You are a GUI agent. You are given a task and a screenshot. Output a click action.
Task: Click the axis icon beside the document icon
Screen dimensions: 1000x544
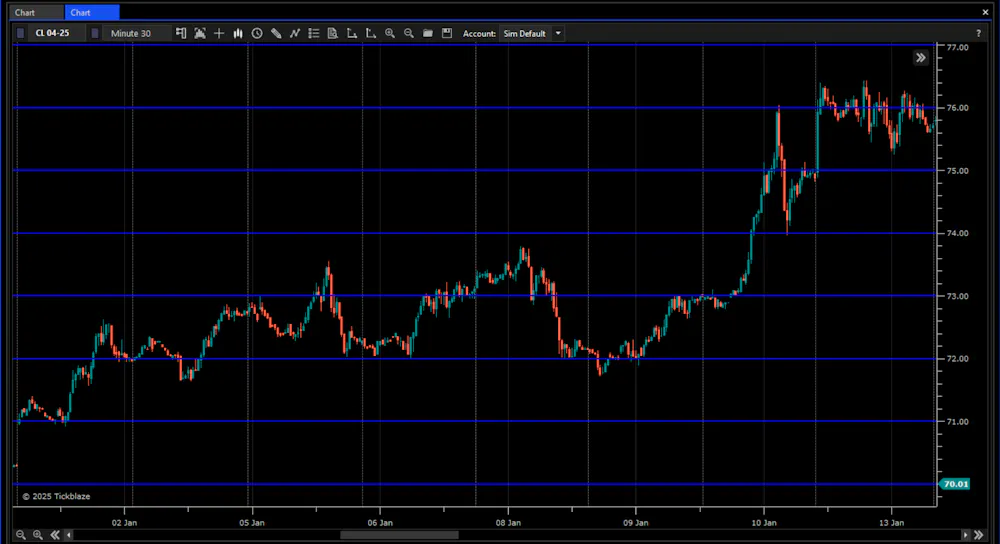tap(351, 33)
